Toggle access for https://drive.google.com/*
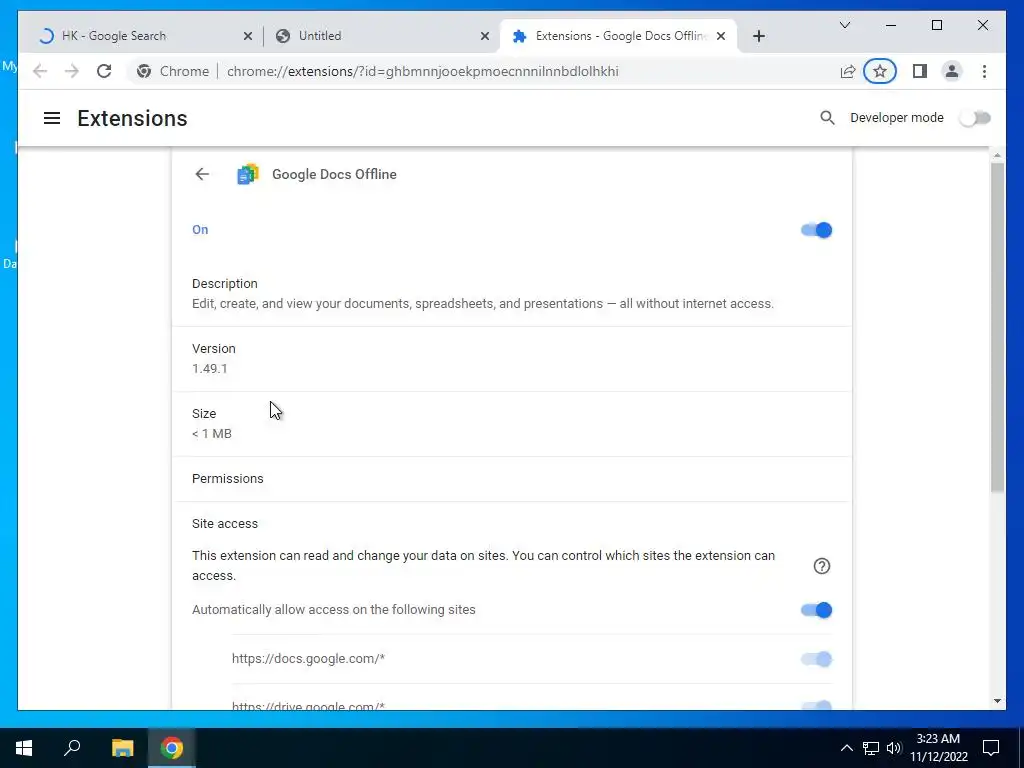The height and width of the screenshot is (768, 1024). coord(816,705)
